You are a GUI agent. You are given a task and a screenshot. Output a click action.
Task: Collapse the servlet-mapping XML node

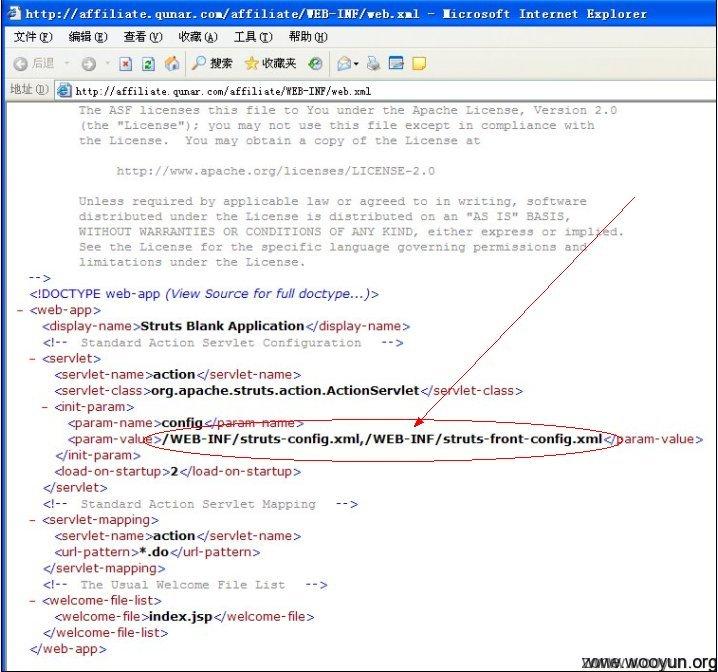coord(33,520)
